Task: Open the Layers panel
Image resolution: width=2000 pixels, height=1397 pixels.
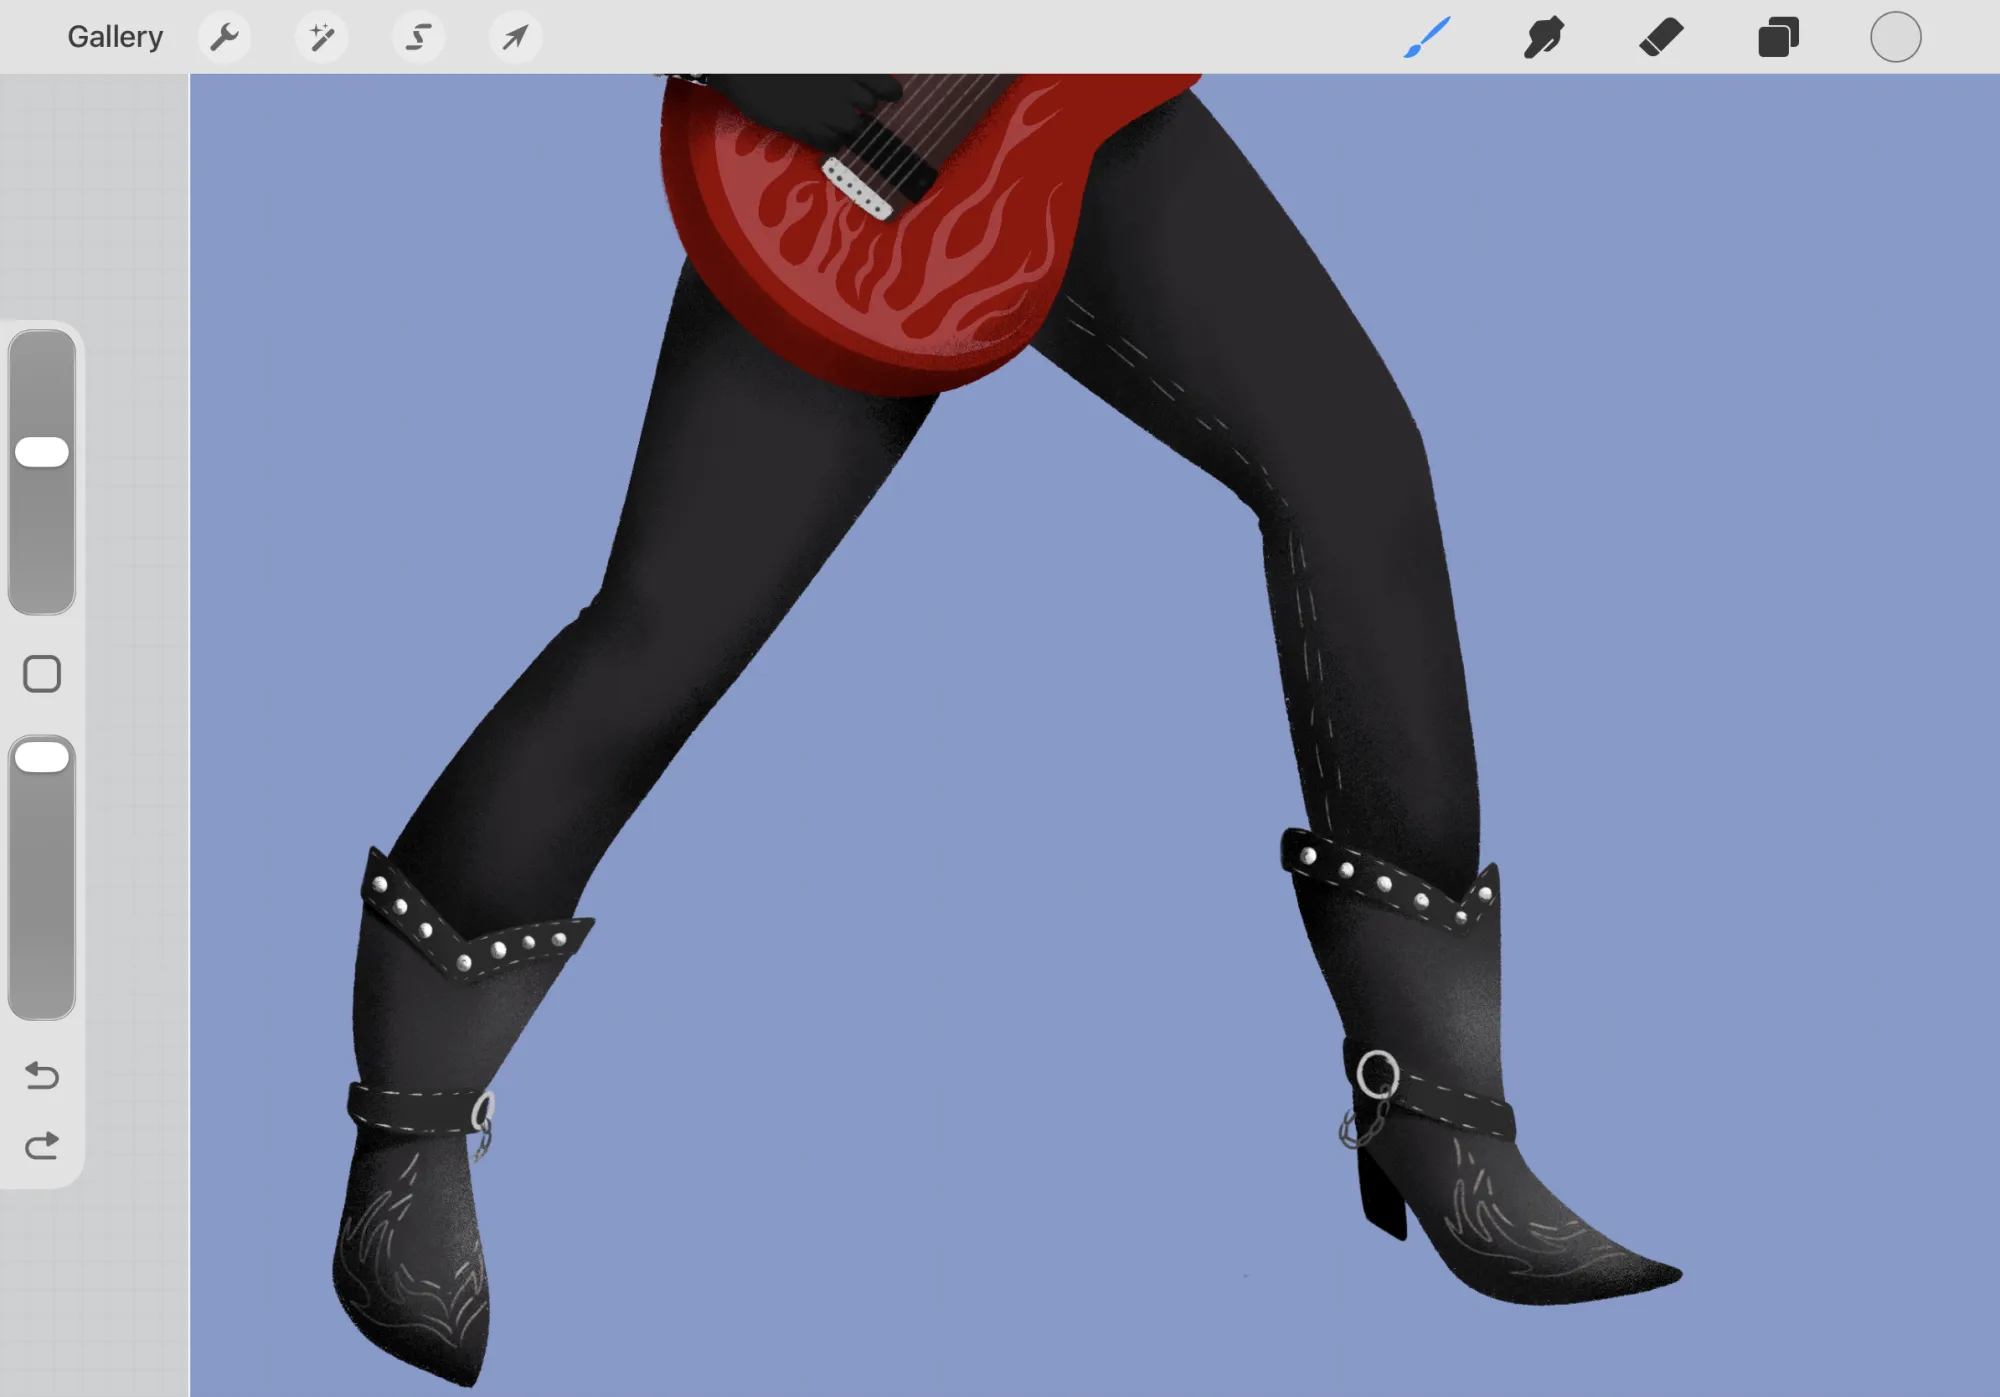Action: click(1778, 37)
